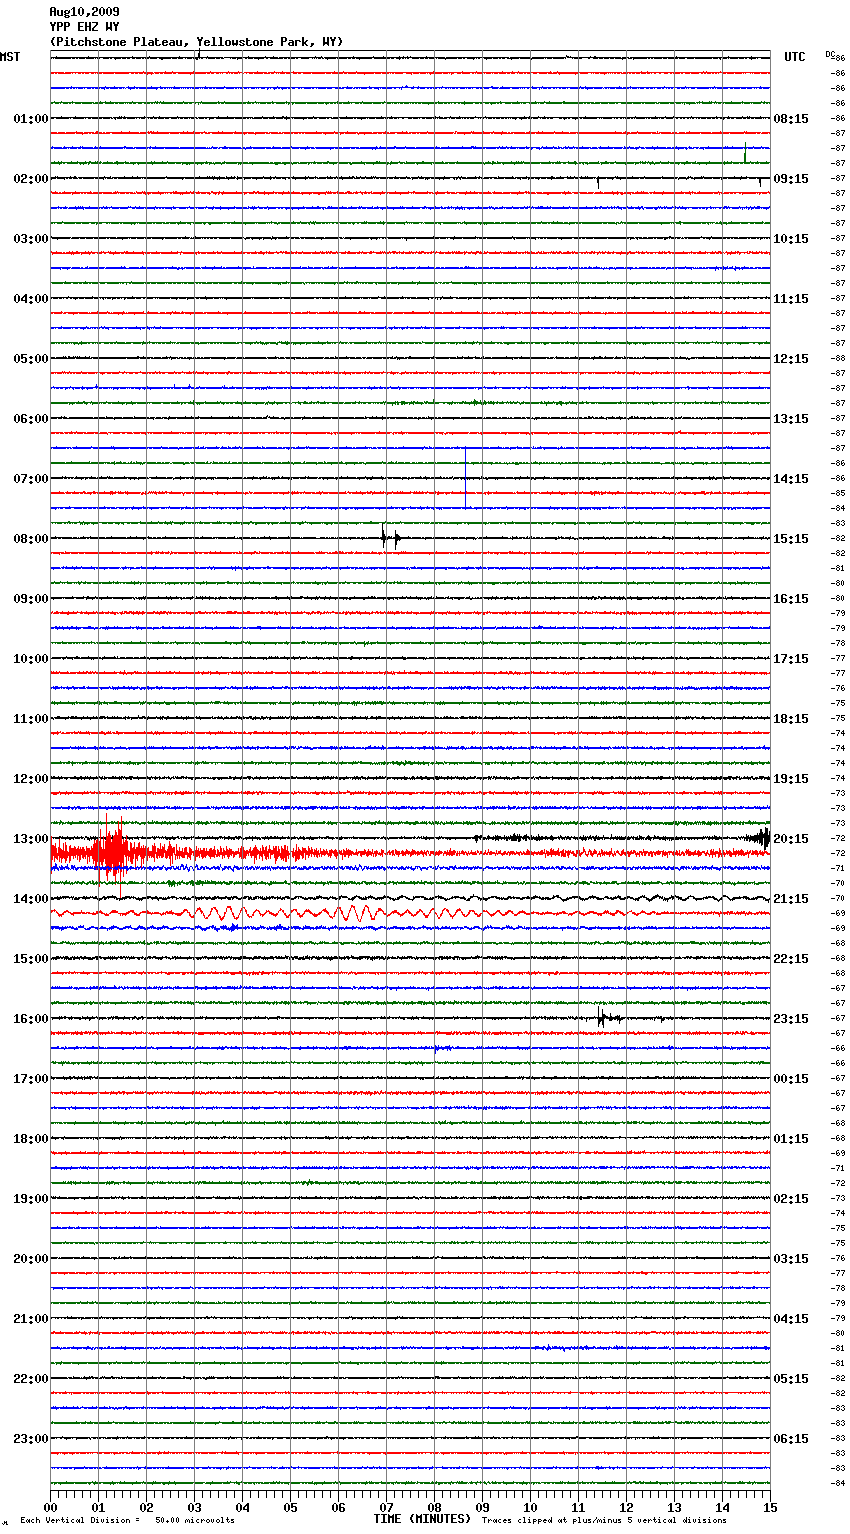Viewport: 850px width, 1534px height.
Task: Click the black event spike on the 16:00 trace
Action: (608, 1018)
